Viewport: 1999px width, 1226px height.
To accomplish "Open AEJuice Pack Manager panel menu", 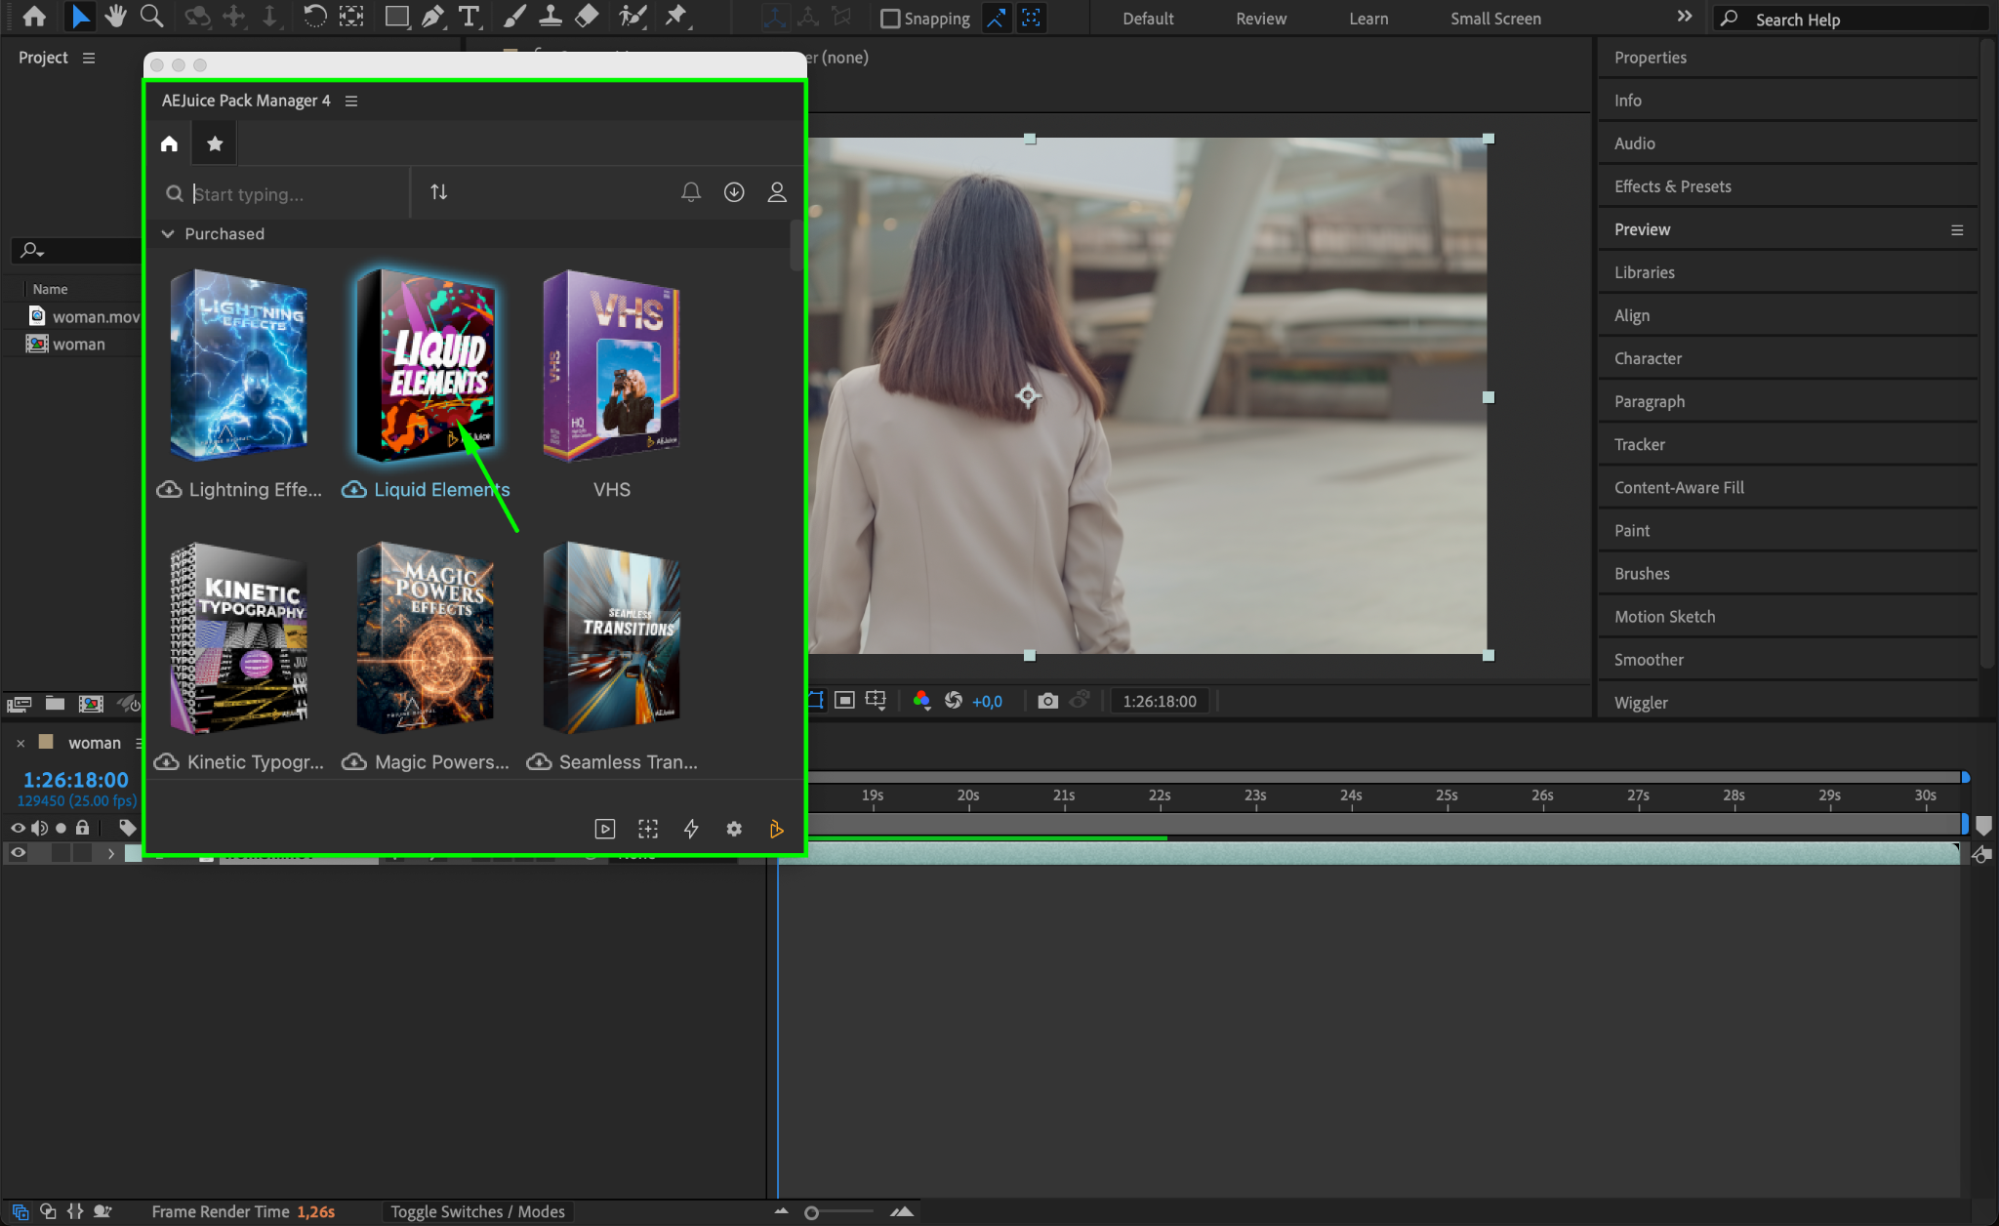I will (351, 101).
